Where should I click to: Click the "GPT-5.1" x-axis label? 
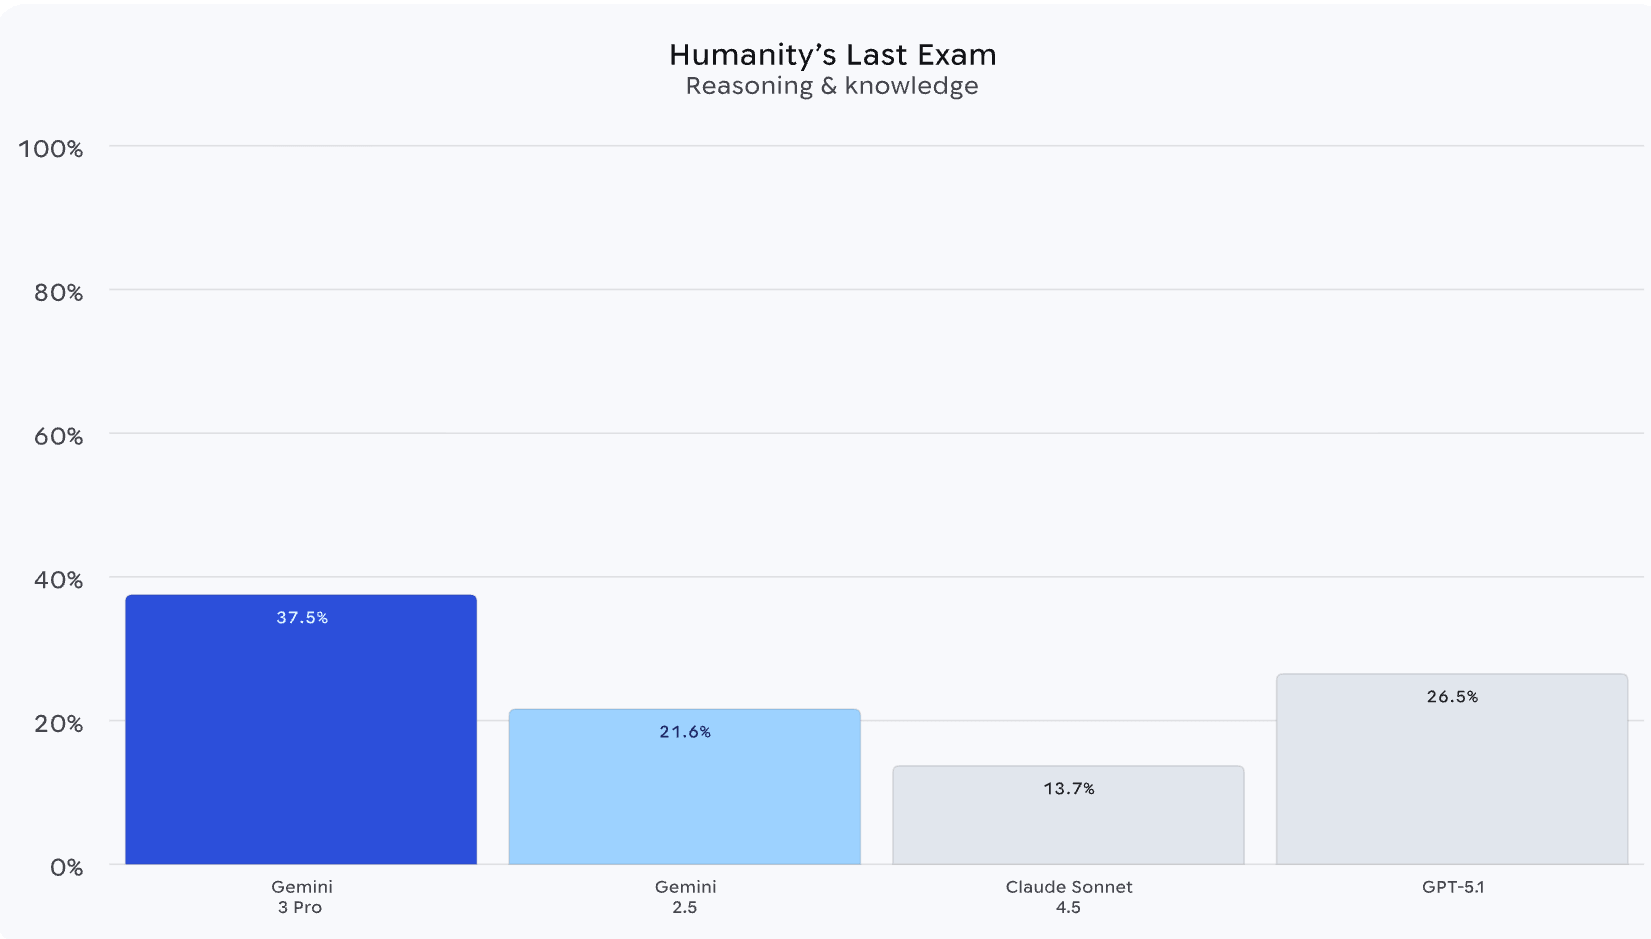point(1453,887)
